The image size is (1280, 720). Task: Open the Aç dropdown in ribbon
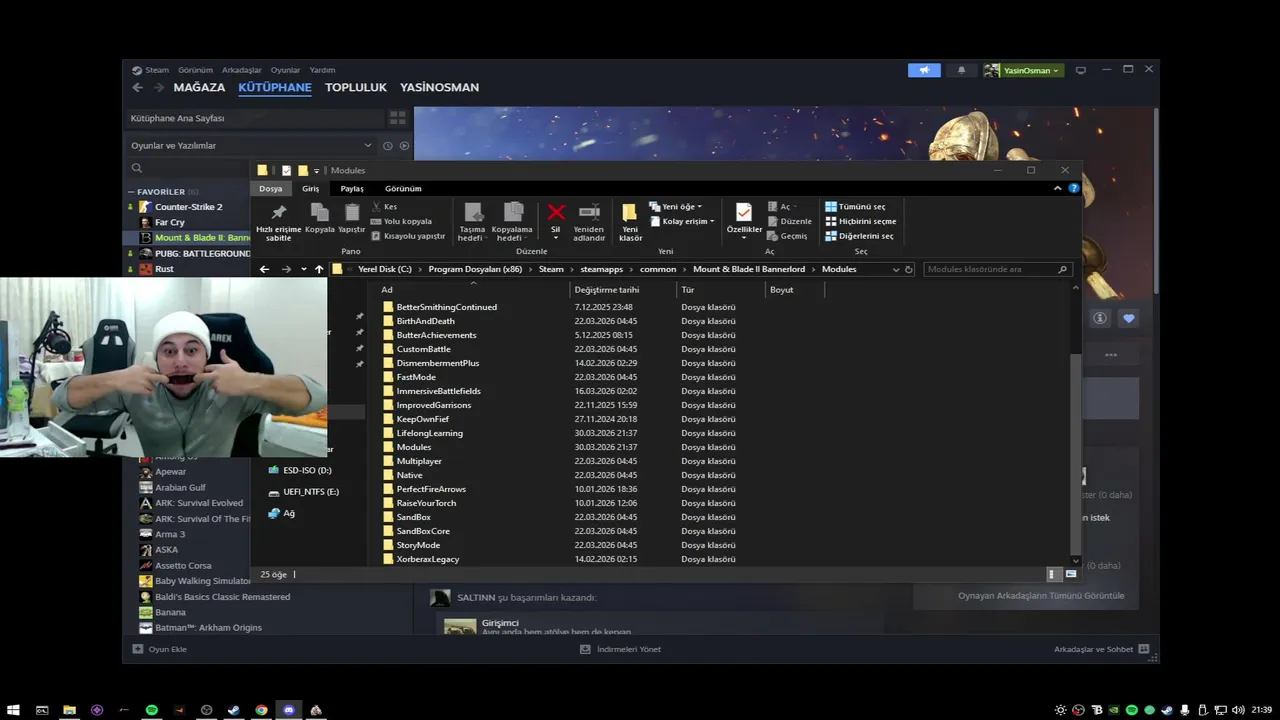(x=784, y=207)
